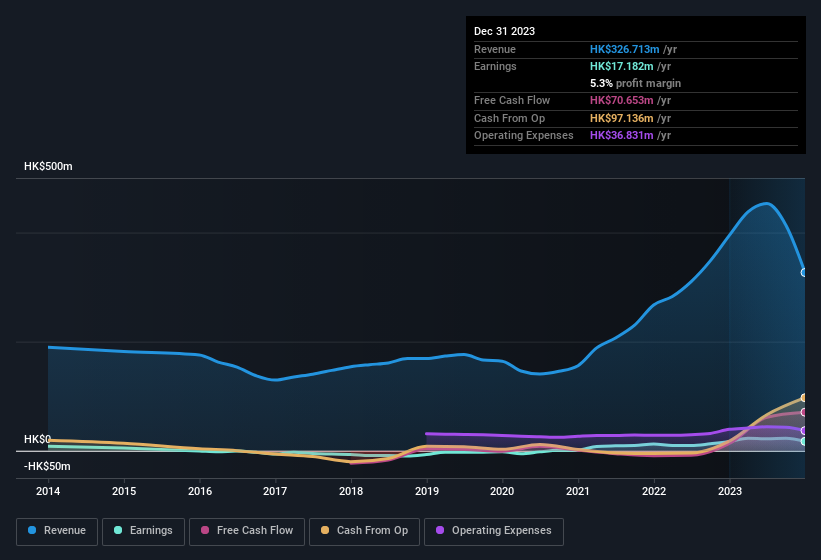This screenshot has width=821, height=560.
Task: Click the Cash From Op endpoint marker
Action: [804, 398]
